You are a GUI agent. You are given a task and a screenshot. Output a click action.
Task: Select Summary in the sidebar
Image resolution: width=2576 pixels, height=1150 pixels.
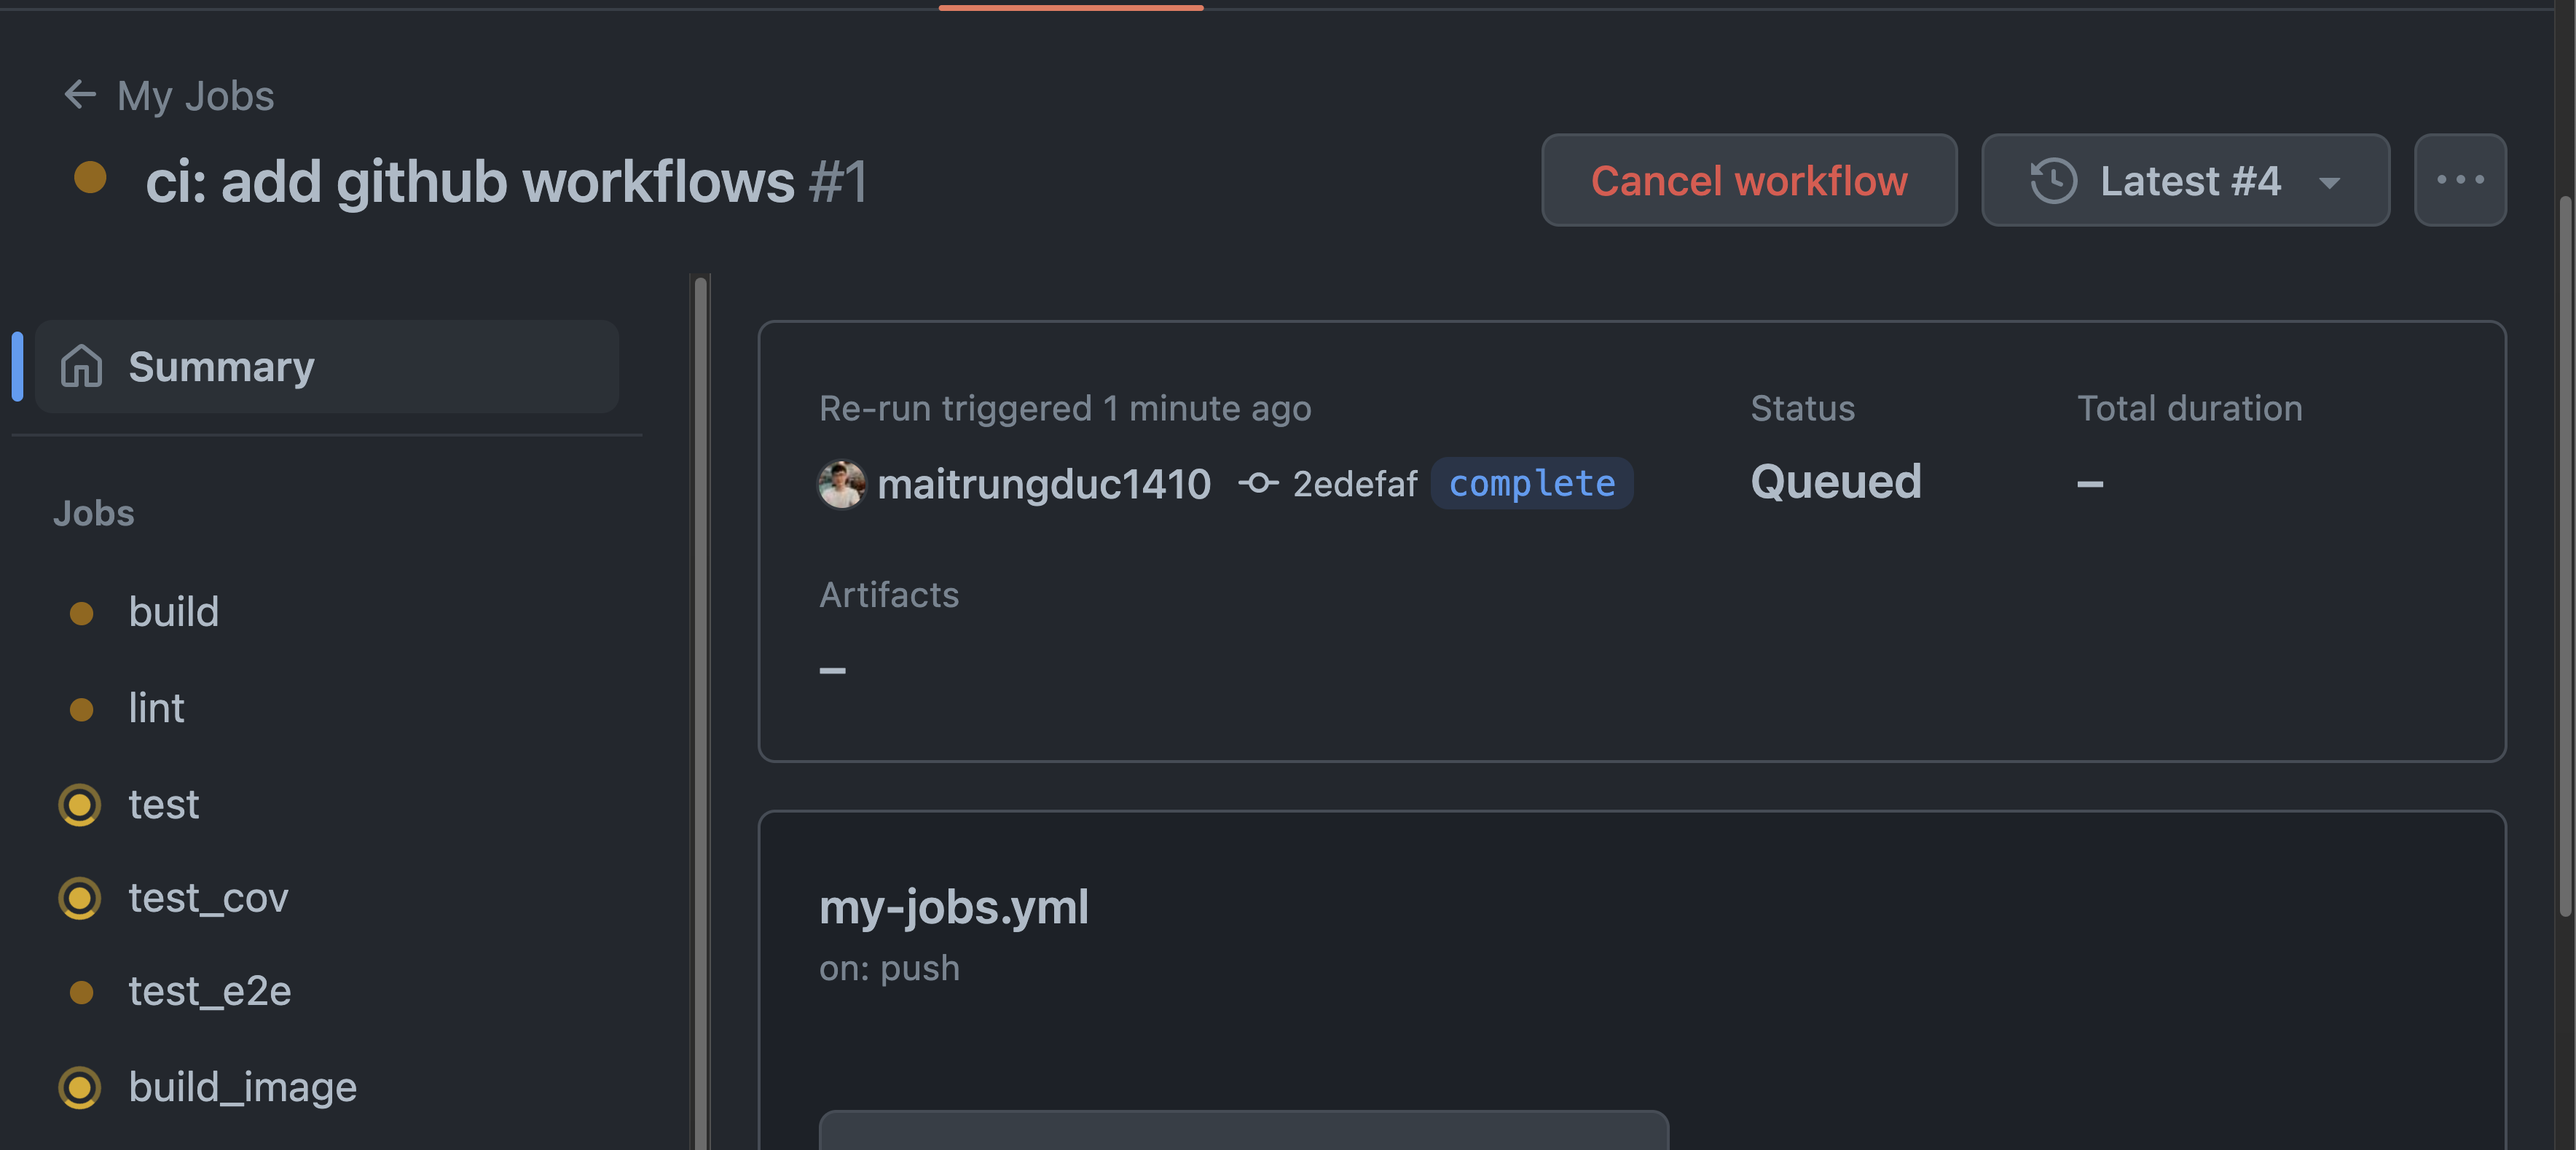(221, 366)
